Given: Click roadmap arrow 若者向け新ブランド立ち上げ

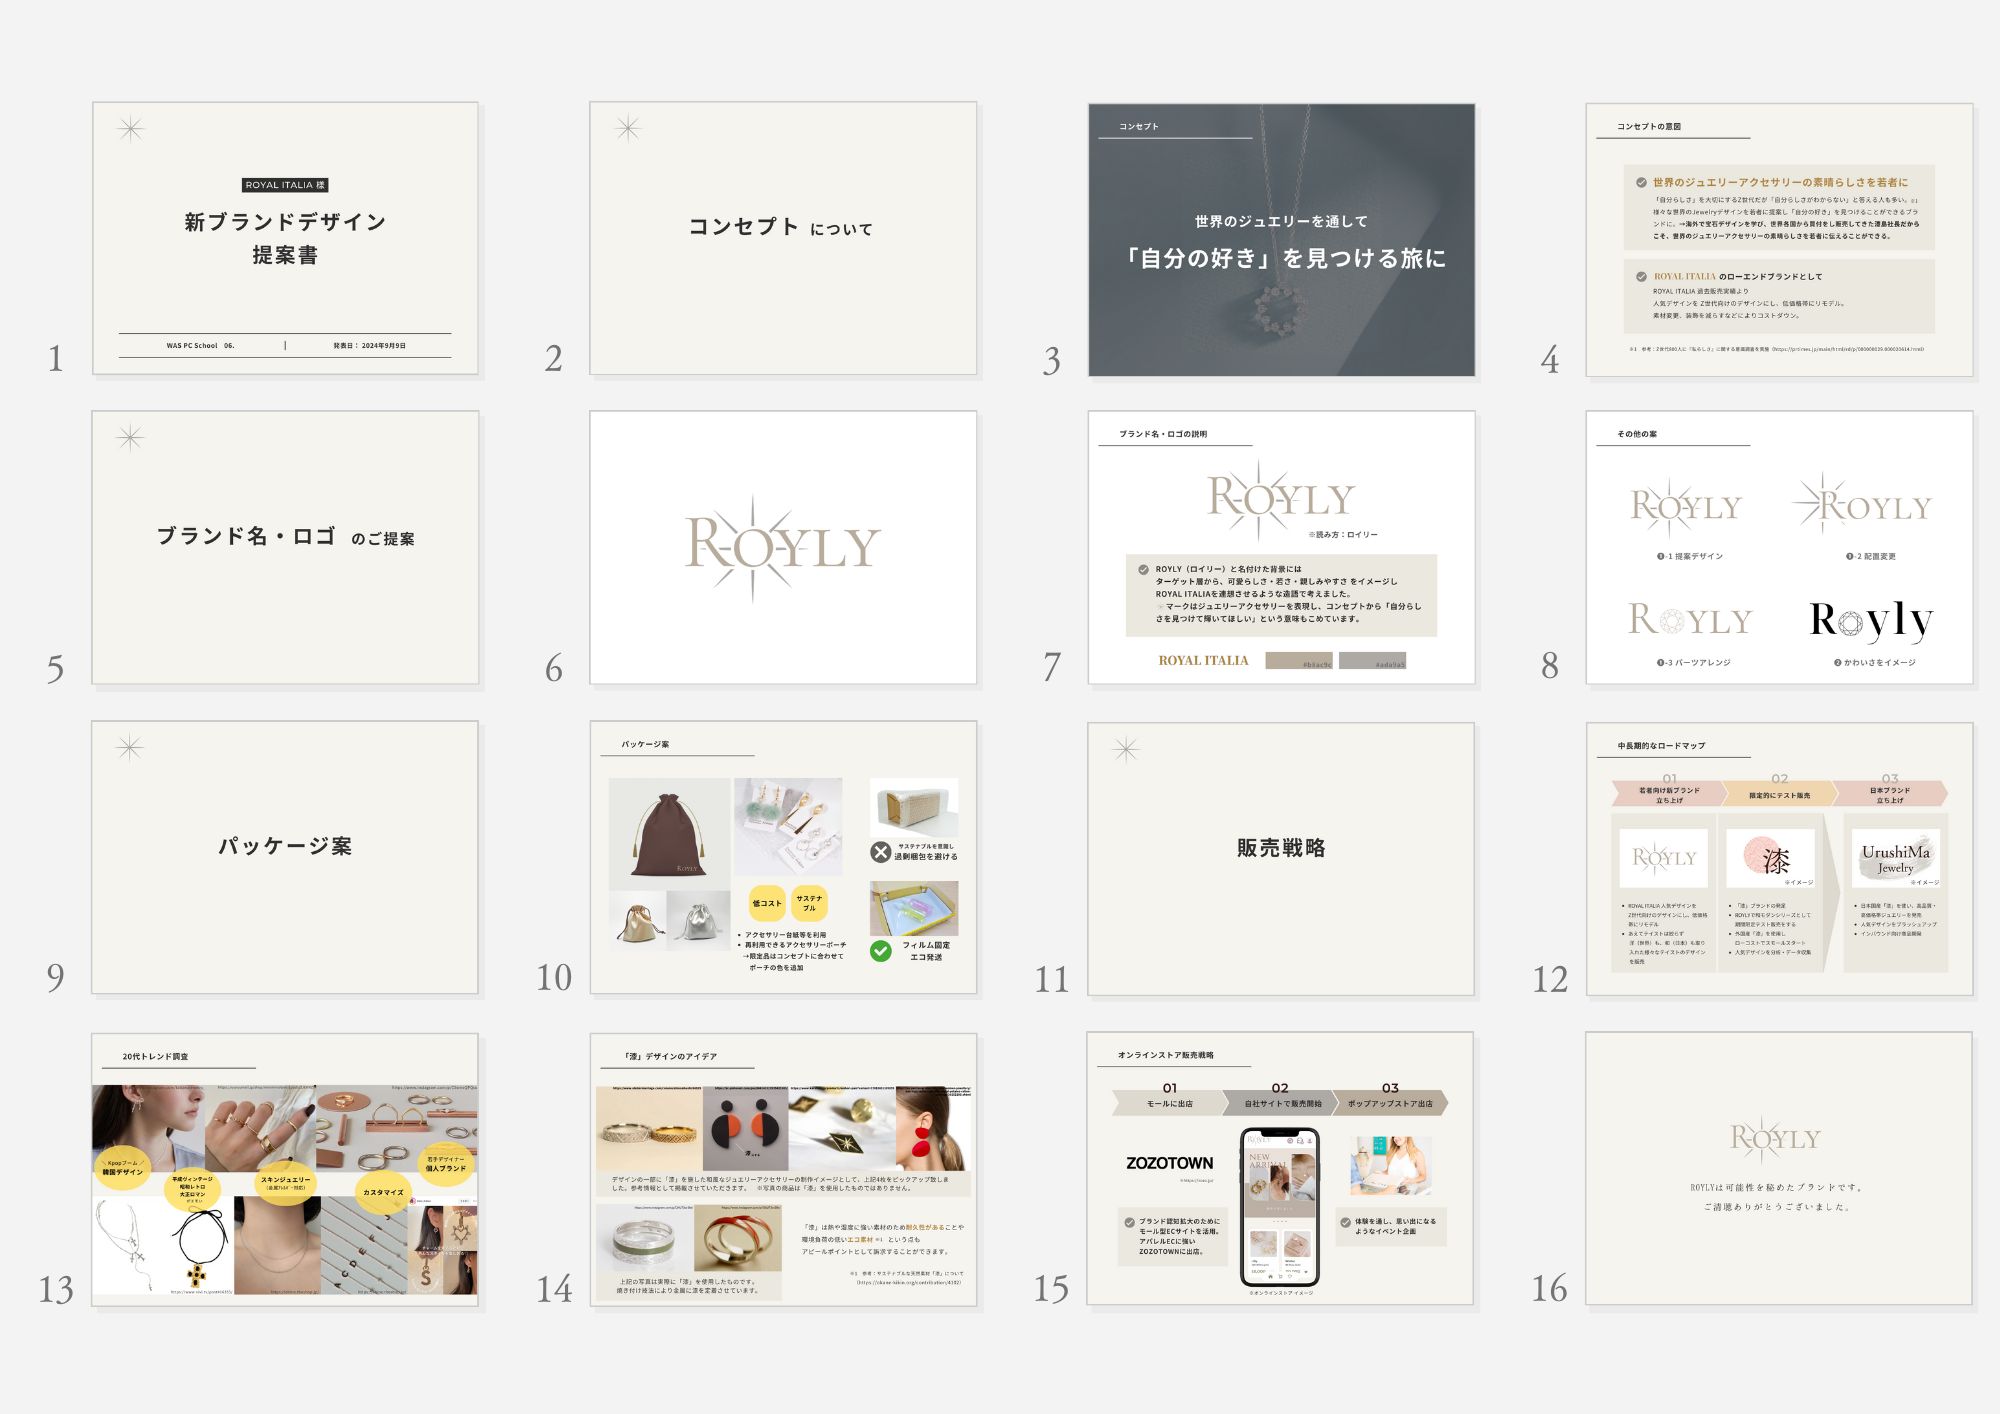Looking at the screenshot, I should (1669, 795).
